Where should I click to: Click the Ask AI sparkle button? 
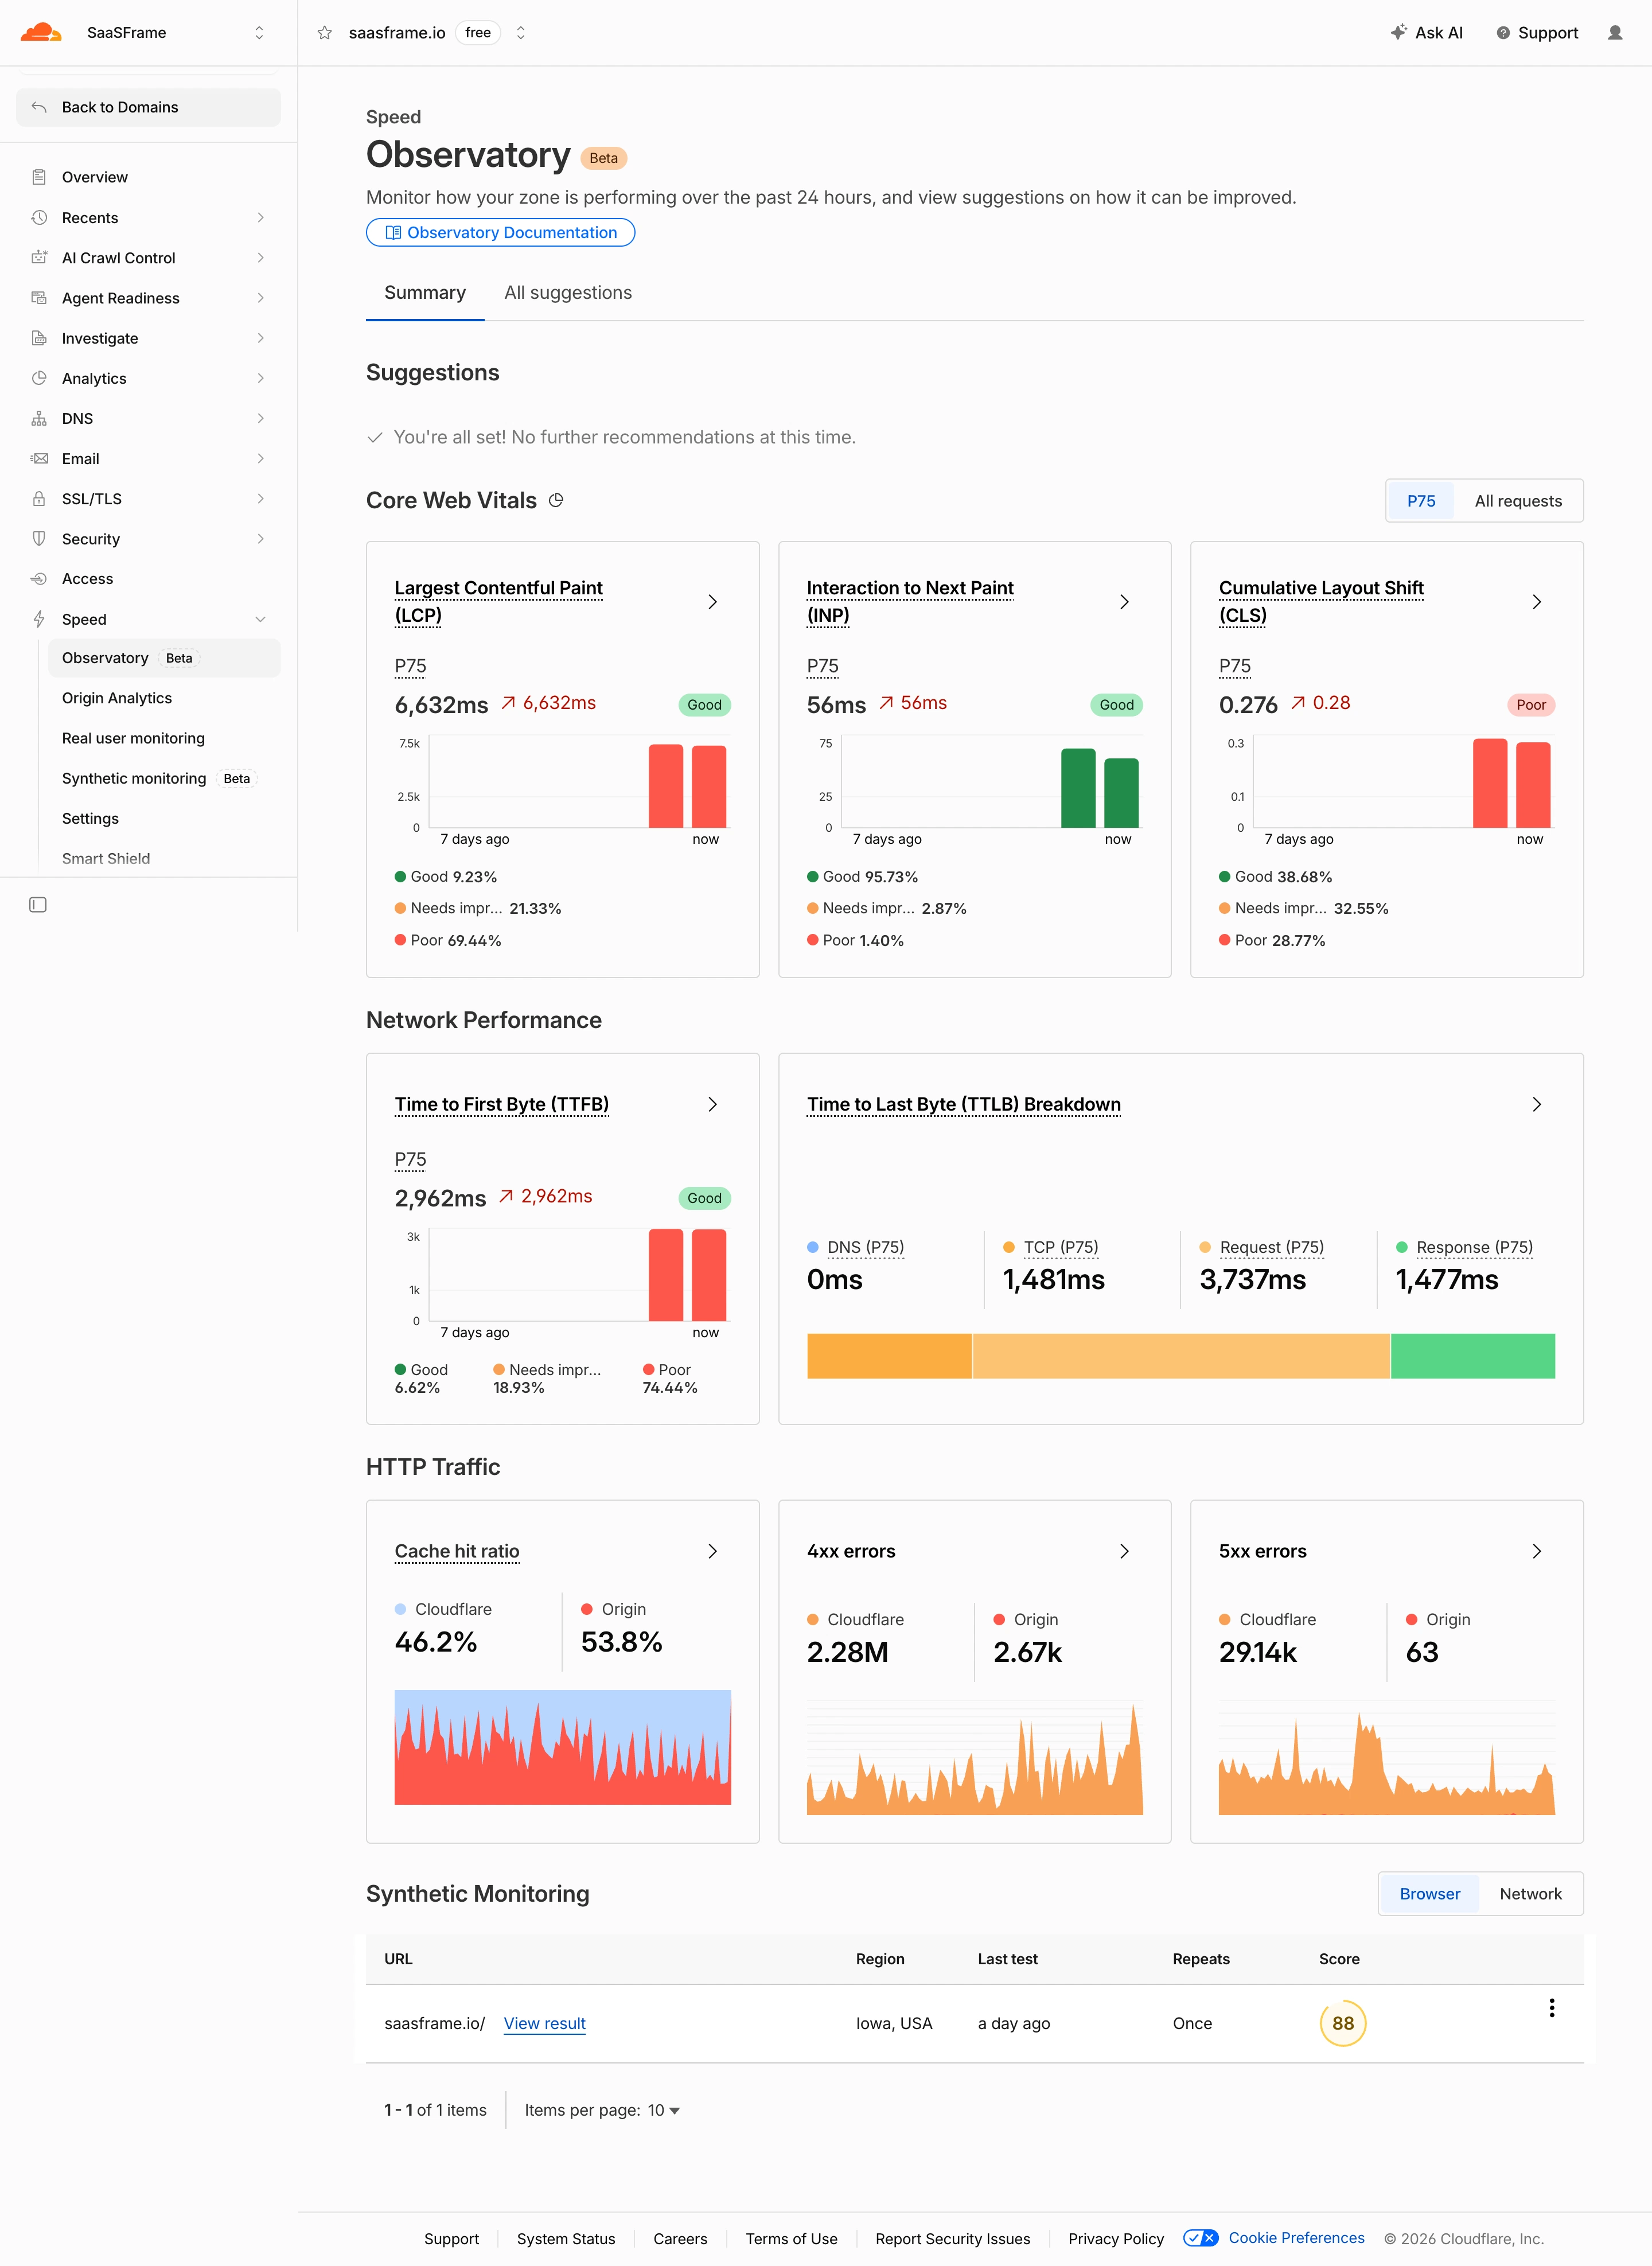click(x=1426, y=33)
